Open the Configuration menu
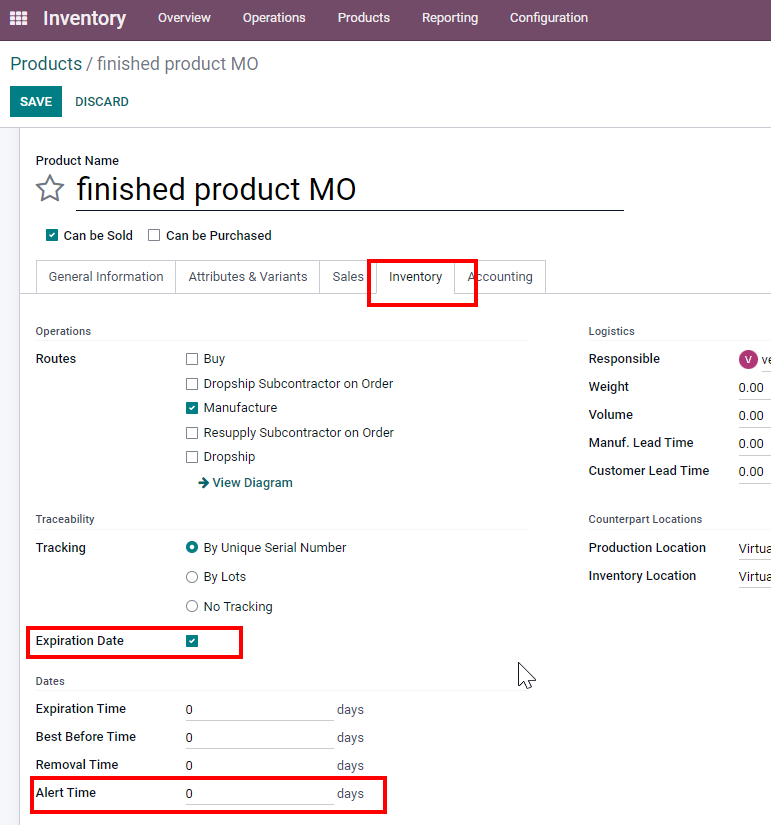The width and height of the screenshot is (771, 825). coord(548,18)
